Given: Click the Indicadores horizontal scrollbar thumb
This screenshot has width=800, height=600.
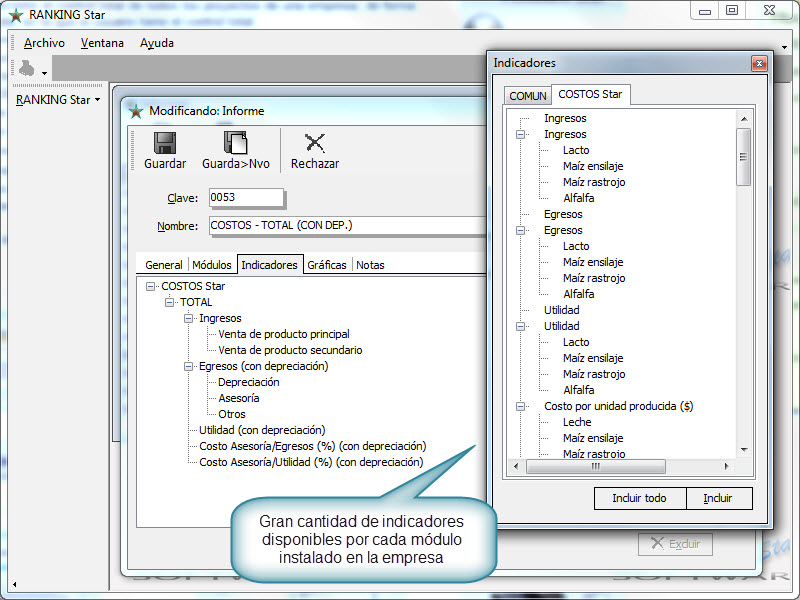Looking at the screenshot, I should click(595, 466).
